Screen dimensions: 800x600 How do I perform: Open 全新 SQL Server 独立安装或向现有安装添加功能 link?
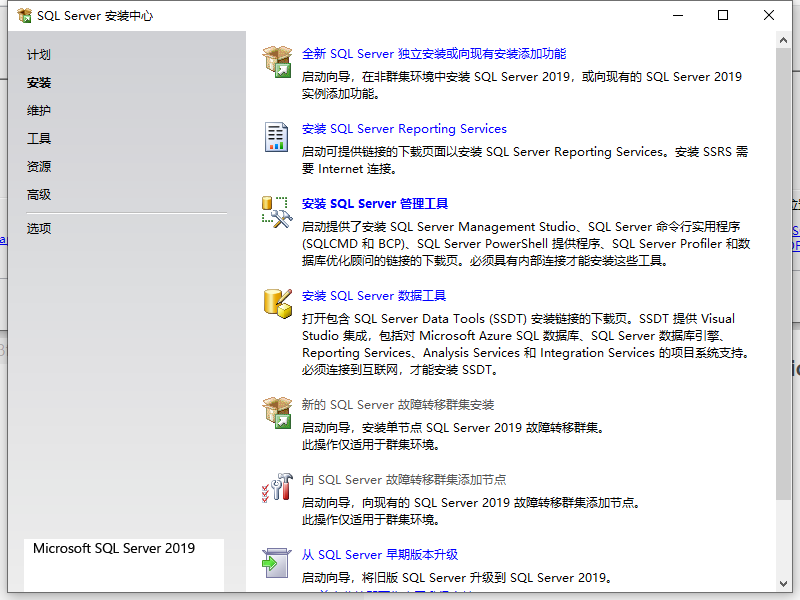tap(434, 54)
